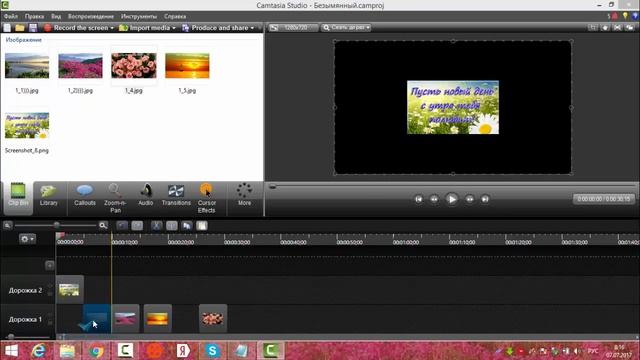Toggle full screen preview icon
Viewport: 640px width, 360px height.
coord(618,27)
